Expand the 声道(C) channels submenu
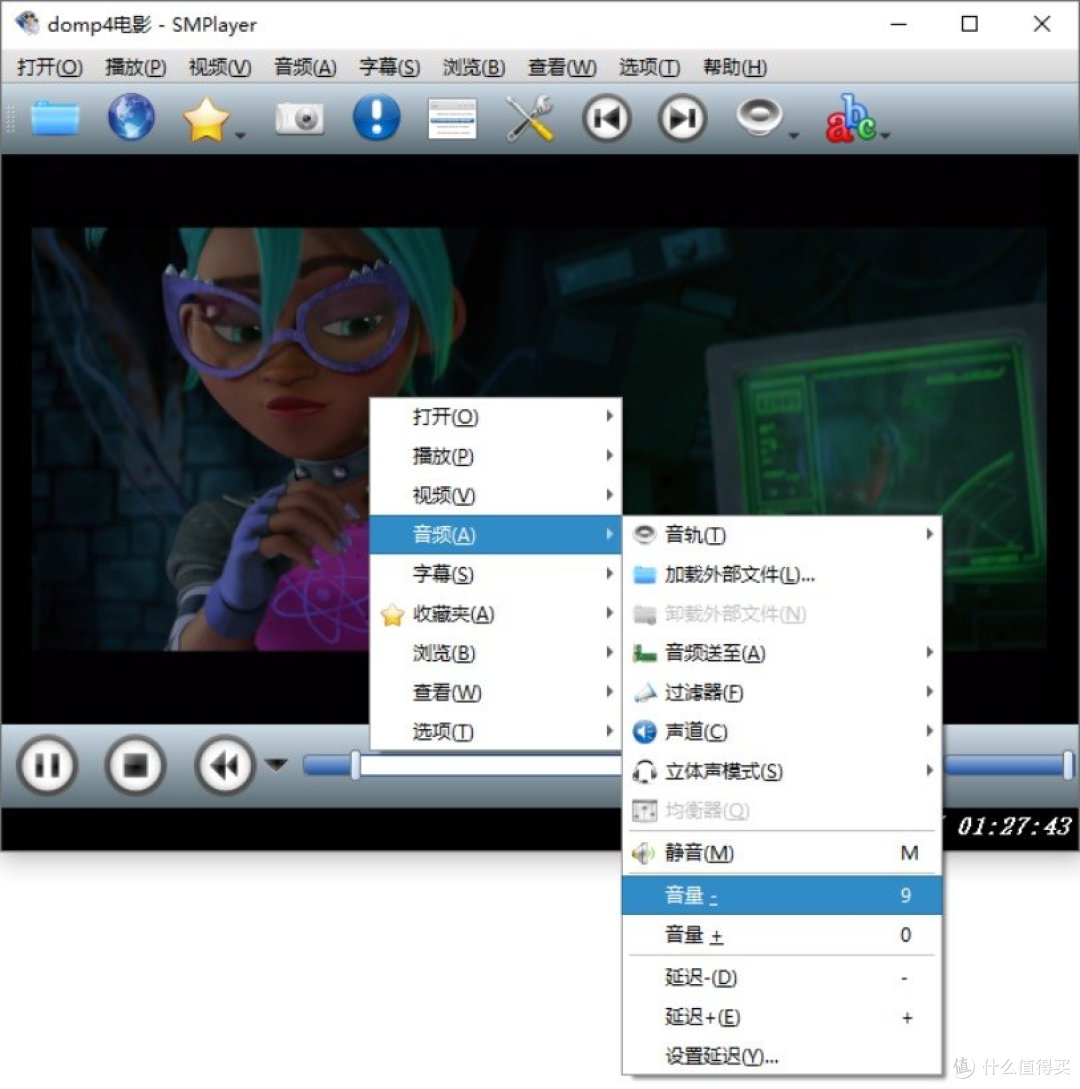Screen dimensions: 1080x1089 click(700, 732)
